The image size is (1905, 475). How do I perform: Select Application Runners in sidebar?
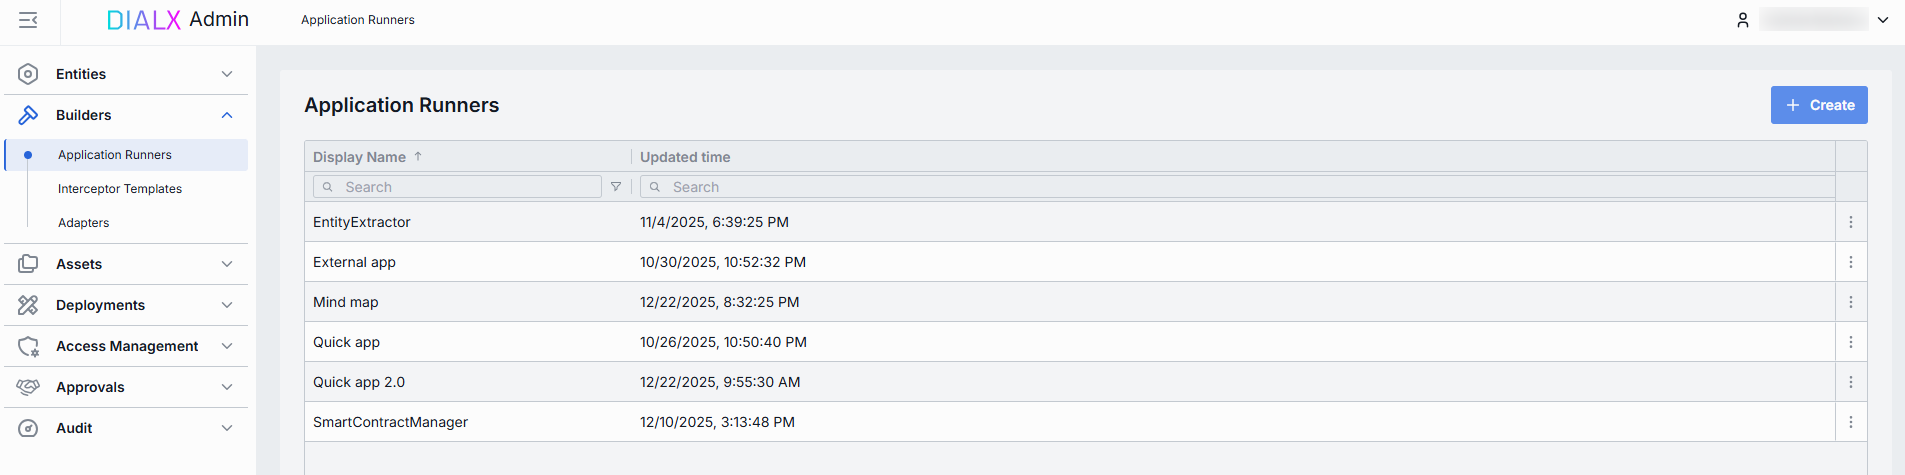tap(115, 155)
